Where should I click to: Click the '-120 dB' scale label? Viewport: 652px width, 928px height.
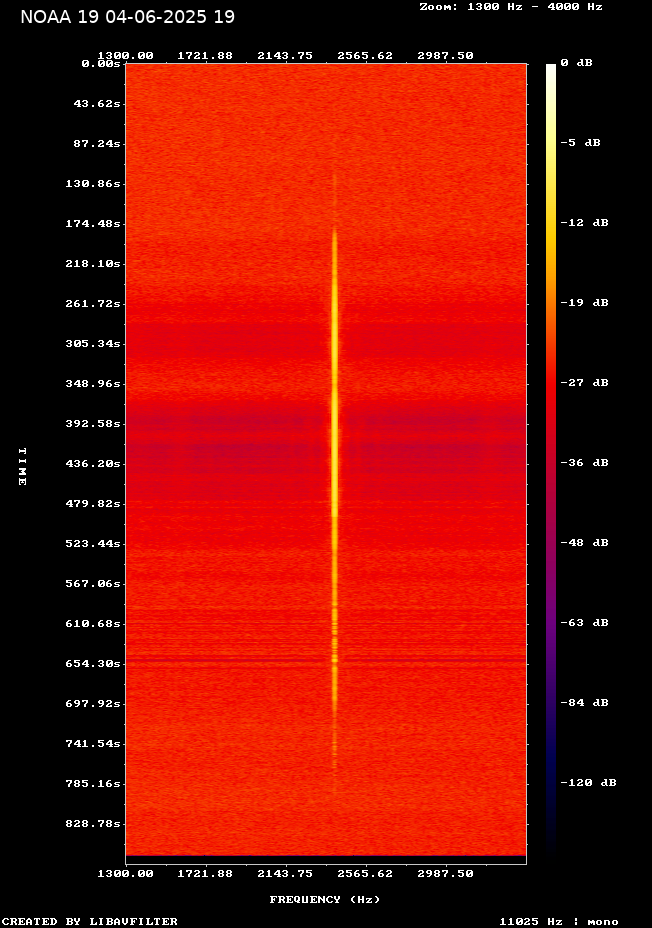[589, 782]
